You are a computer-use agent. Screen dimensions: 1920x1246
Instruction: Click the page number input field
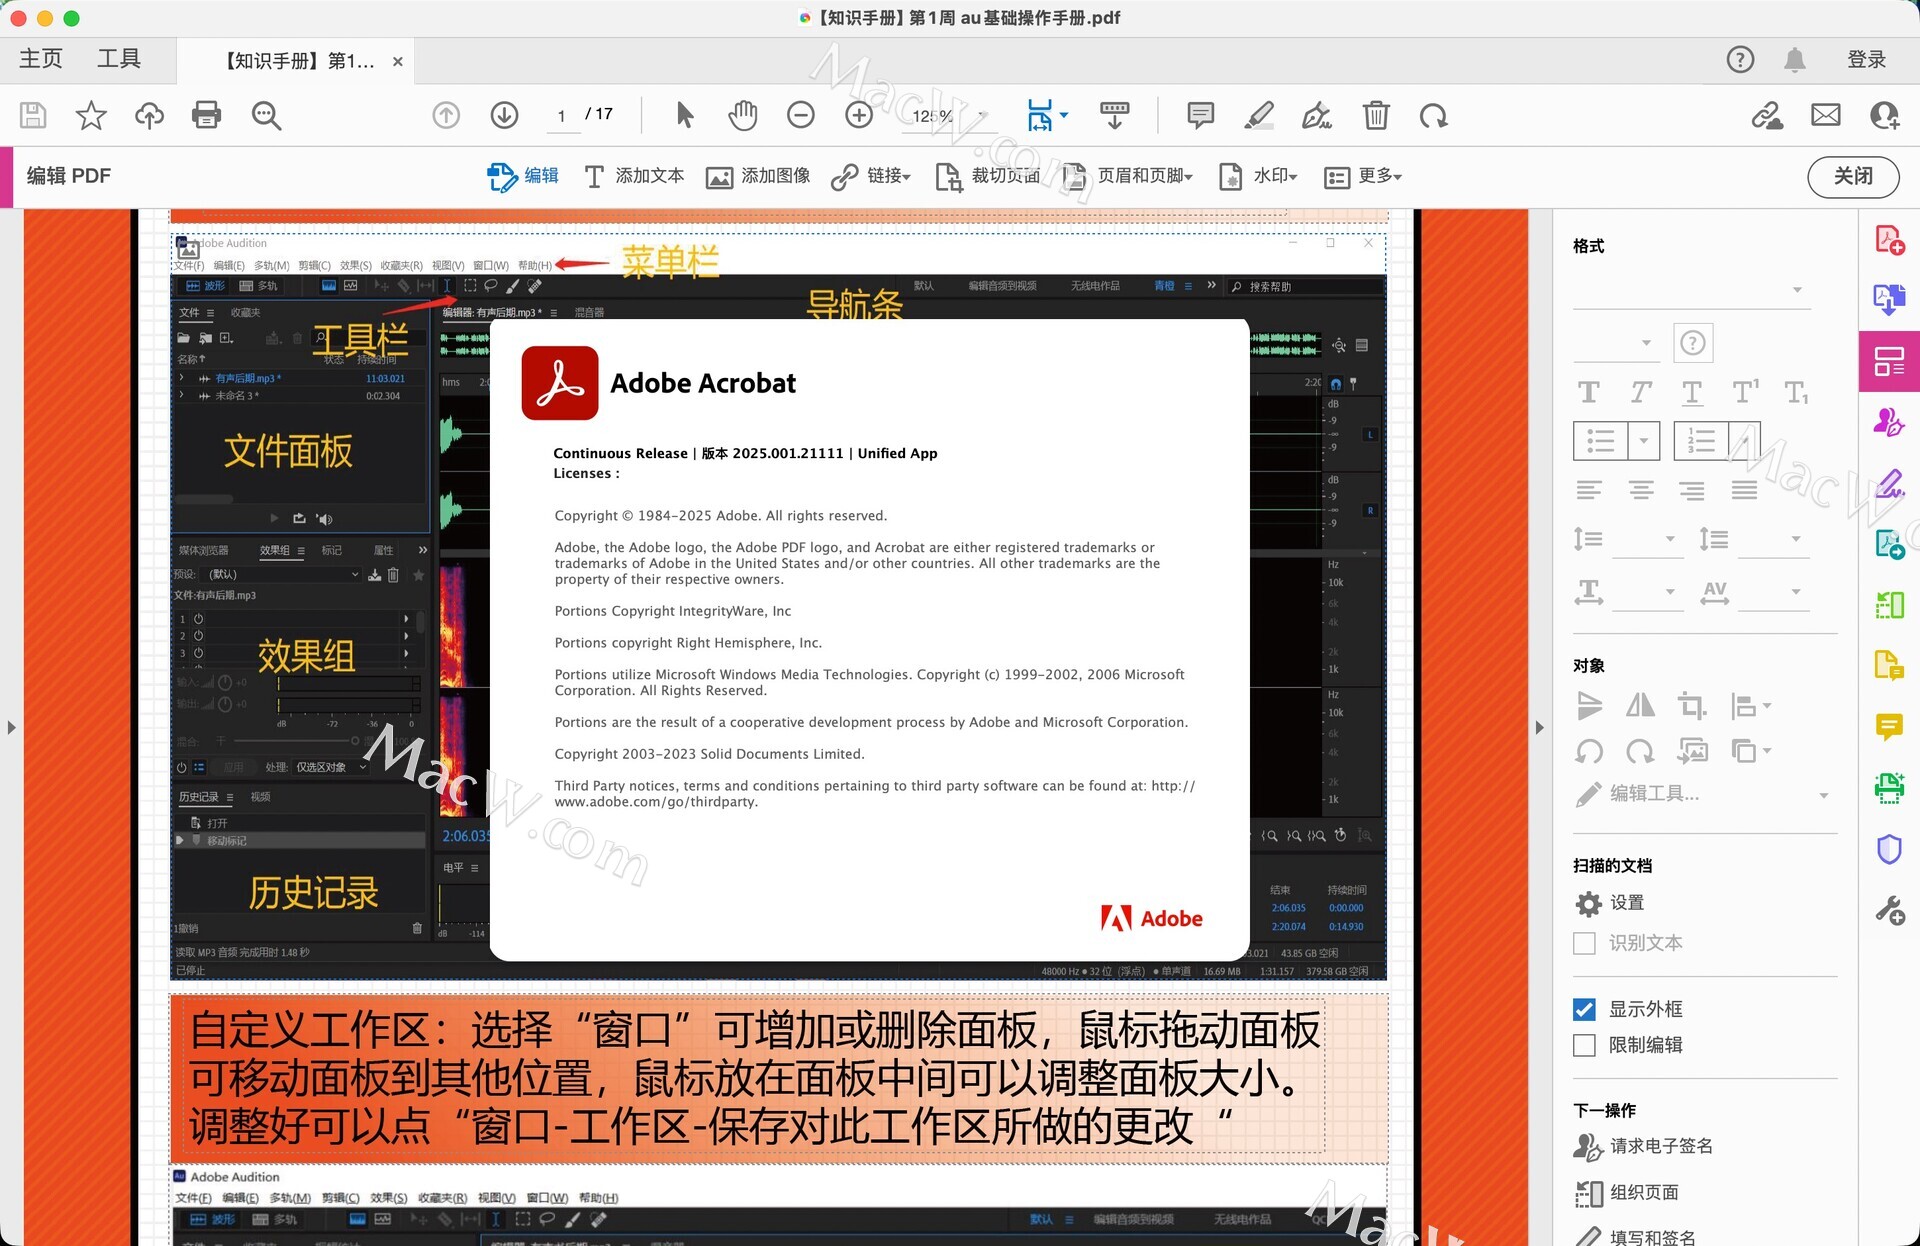[x=562, y=115]
